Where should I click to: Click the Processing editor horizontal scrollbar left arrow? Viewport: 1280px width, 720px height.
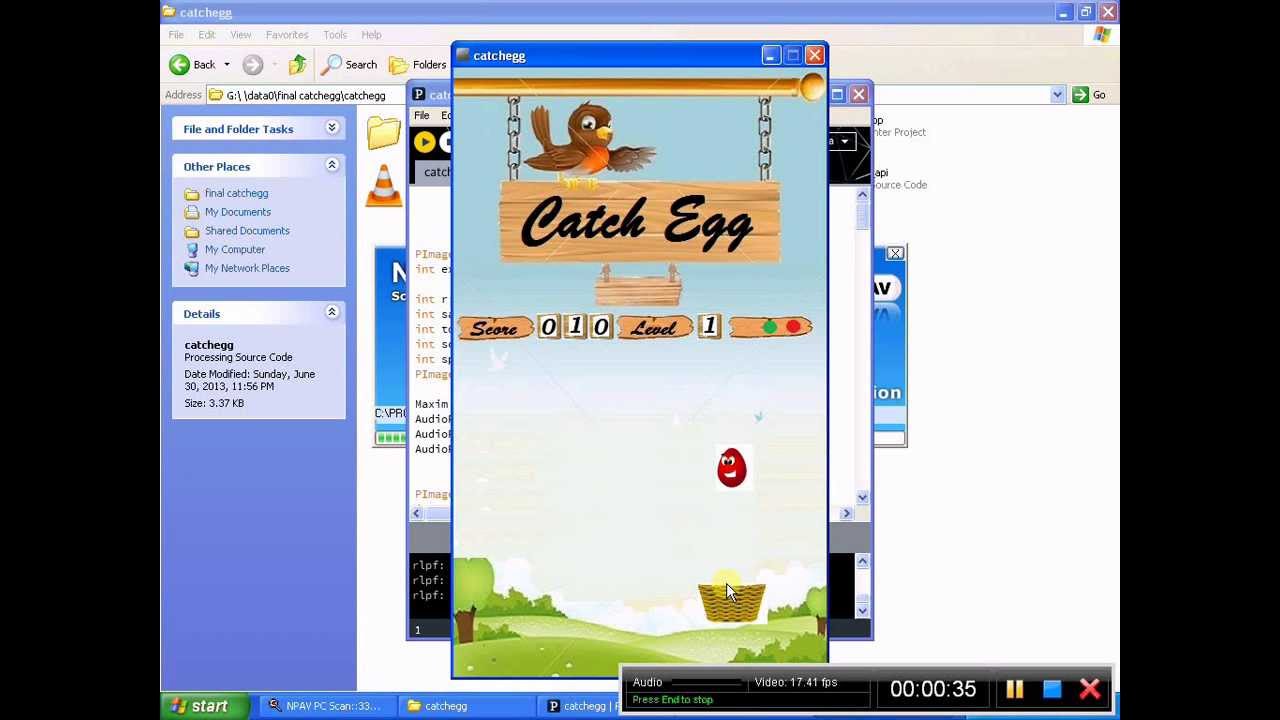pos(417,513)
